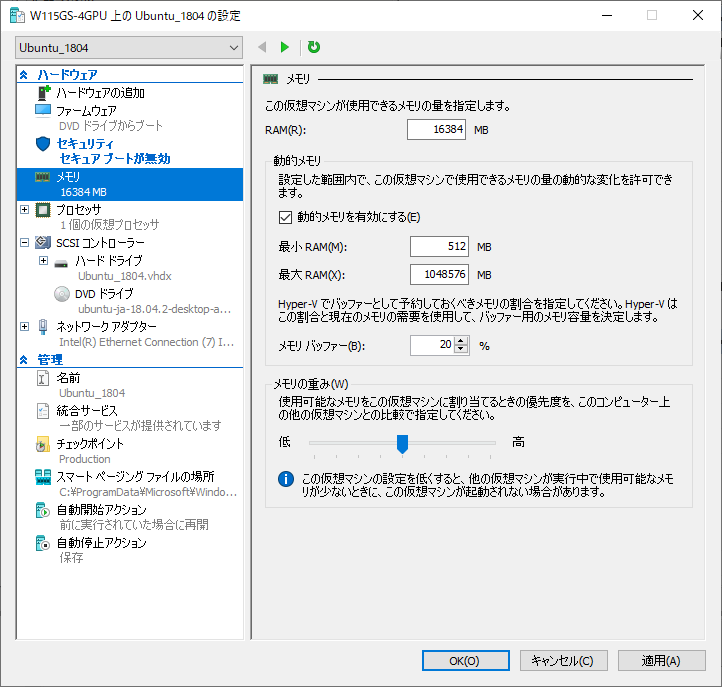This screenshot has width=722, height=687.
Task: Click the 16384 MB text in selected row
Action: point(83,192)
